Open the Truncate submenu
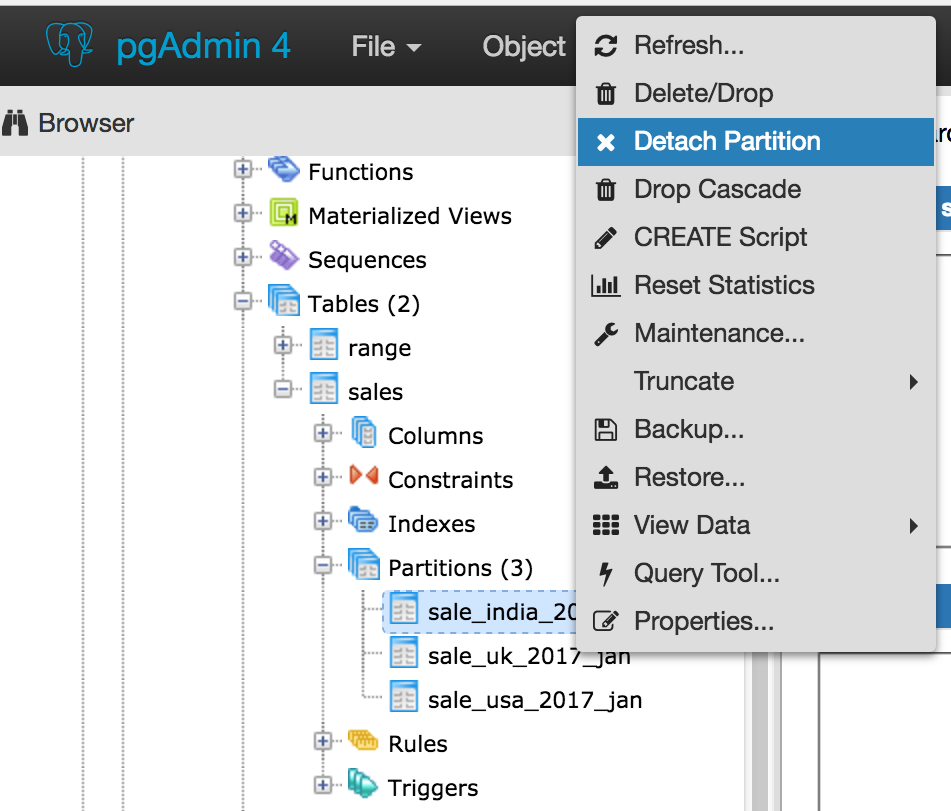951x811 pixels. [684, 381]
